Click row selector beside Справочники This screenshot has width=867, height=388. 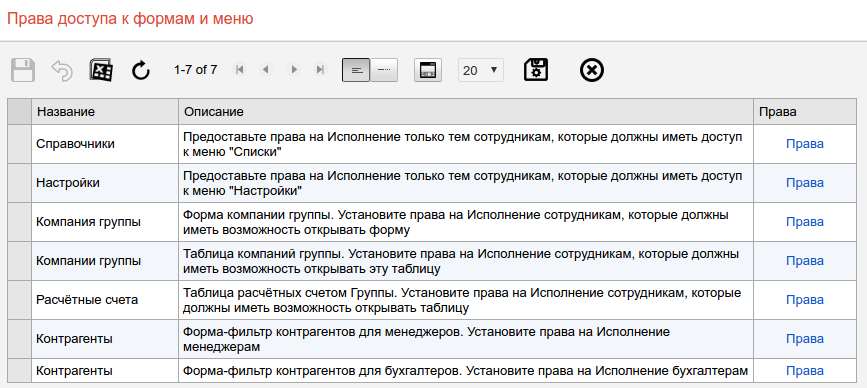19,144
